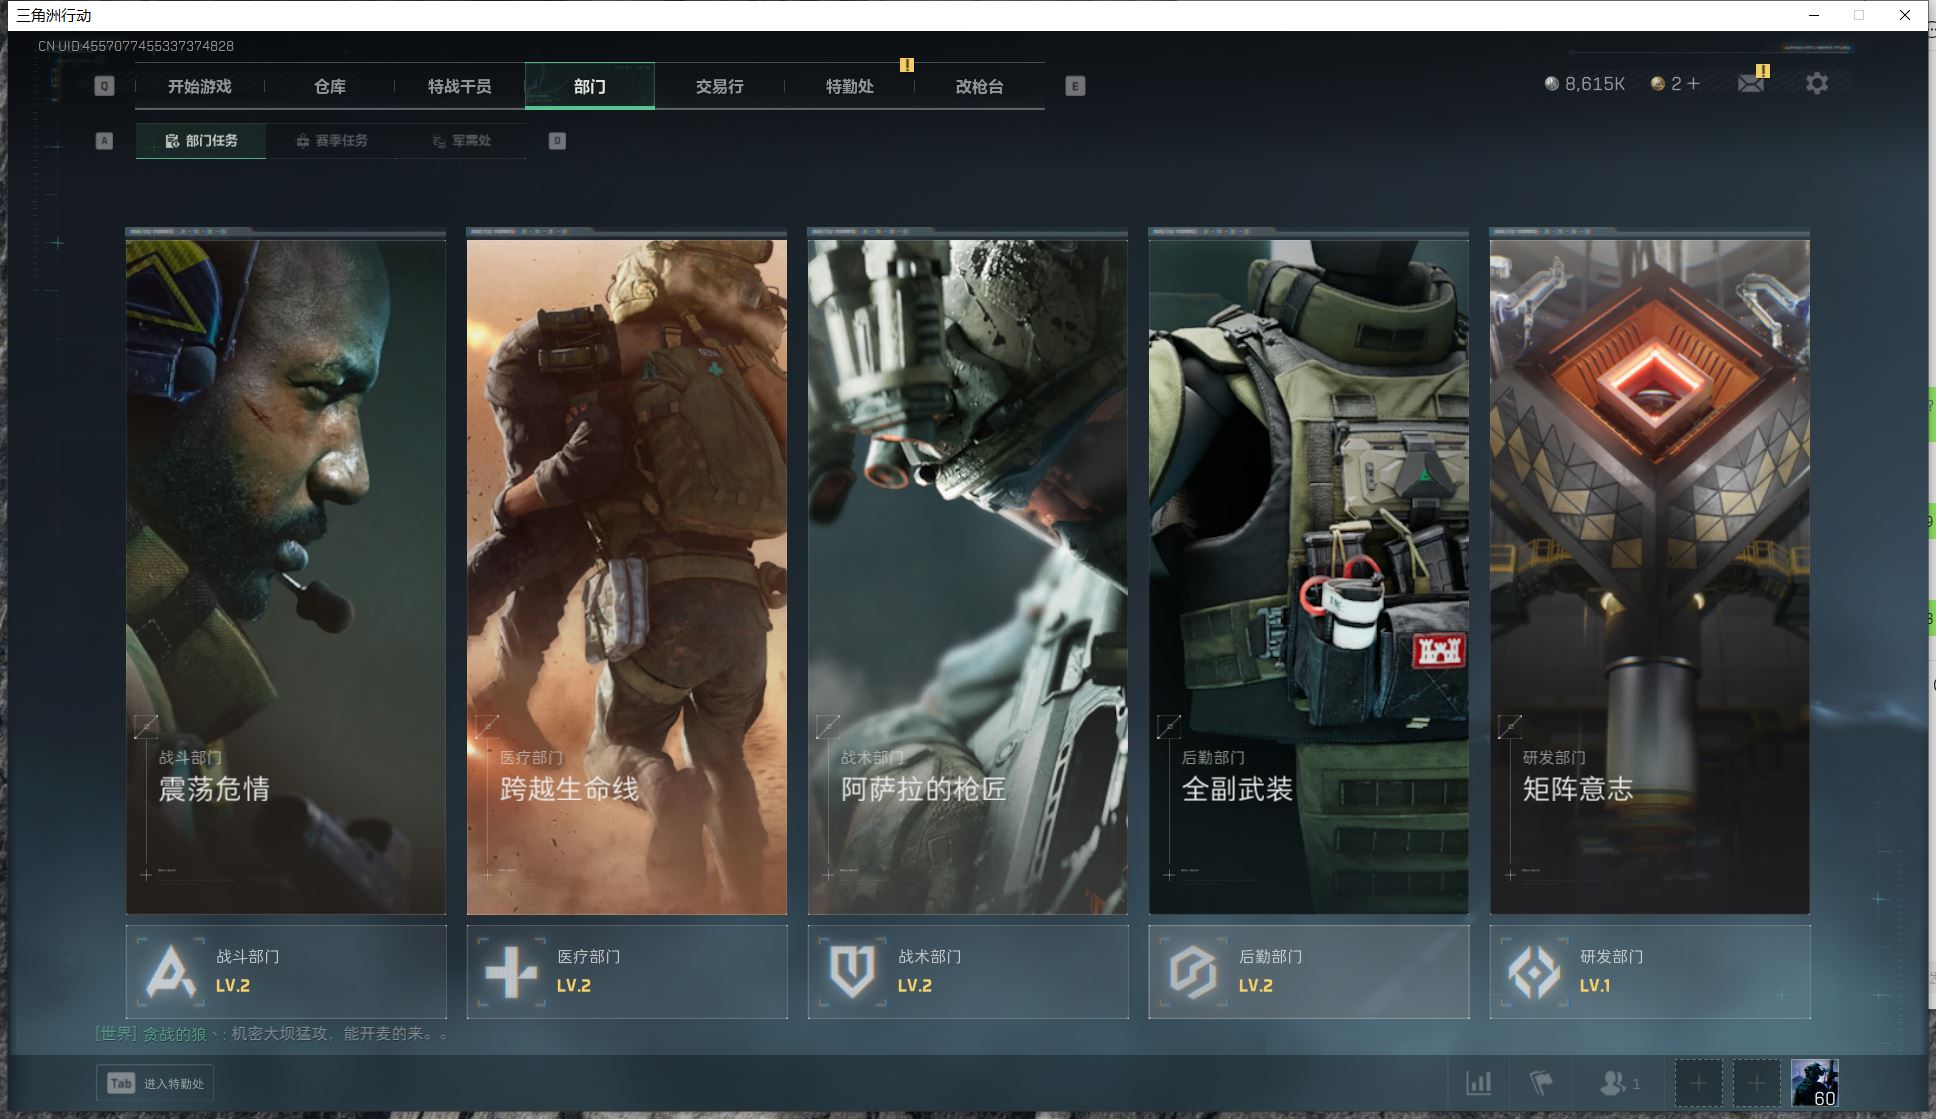Add premium currency with plus icon
1936x1119 pixels.
[x=1693, y=84]
